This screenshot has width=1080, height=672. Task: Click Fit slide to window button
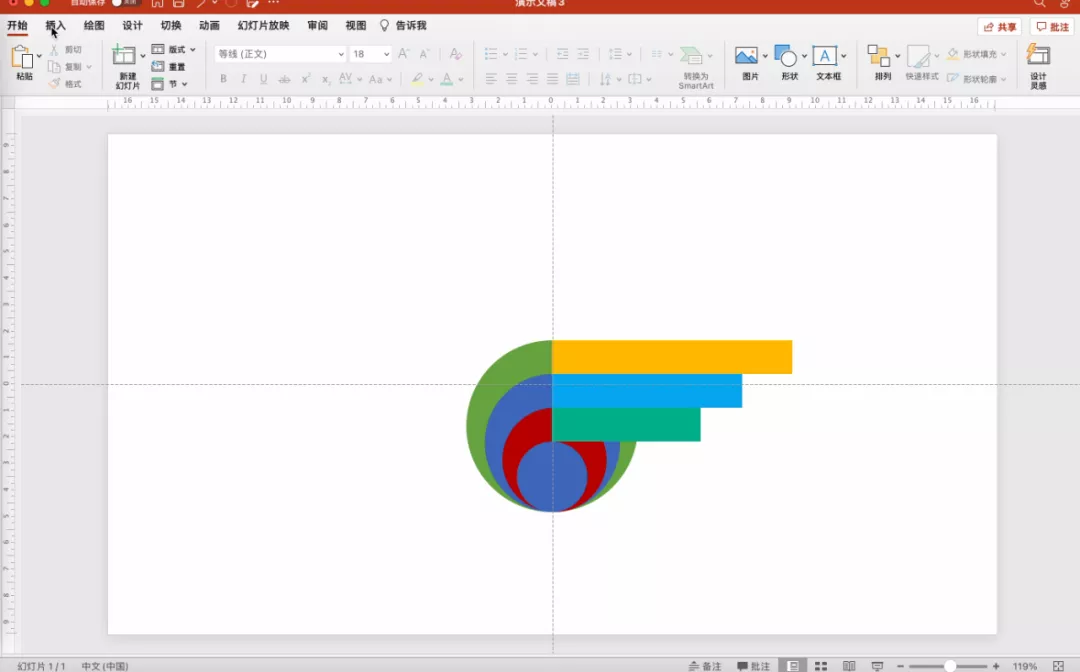(1059, 666)
